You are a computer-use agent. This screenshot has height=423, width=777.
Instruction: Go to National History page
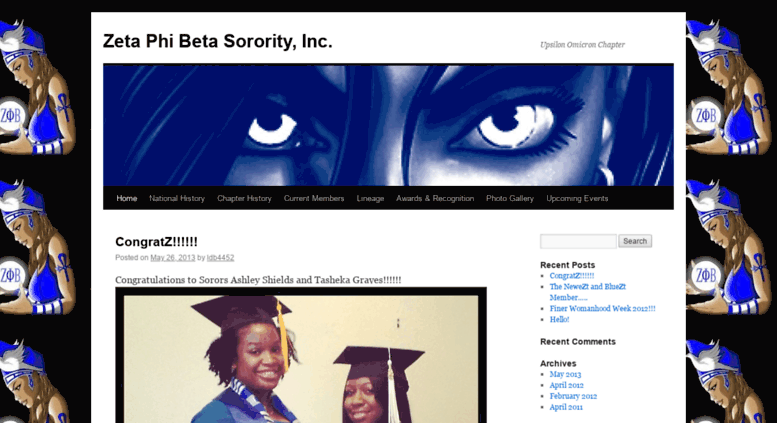[177, 198]
